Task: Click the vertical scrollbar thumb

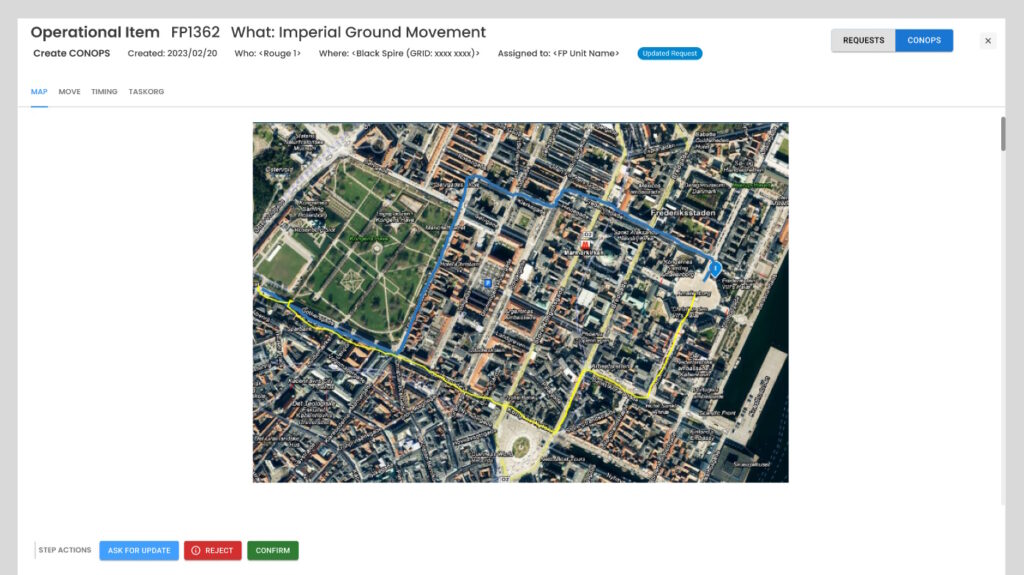Action: (x=1001, y=134)
